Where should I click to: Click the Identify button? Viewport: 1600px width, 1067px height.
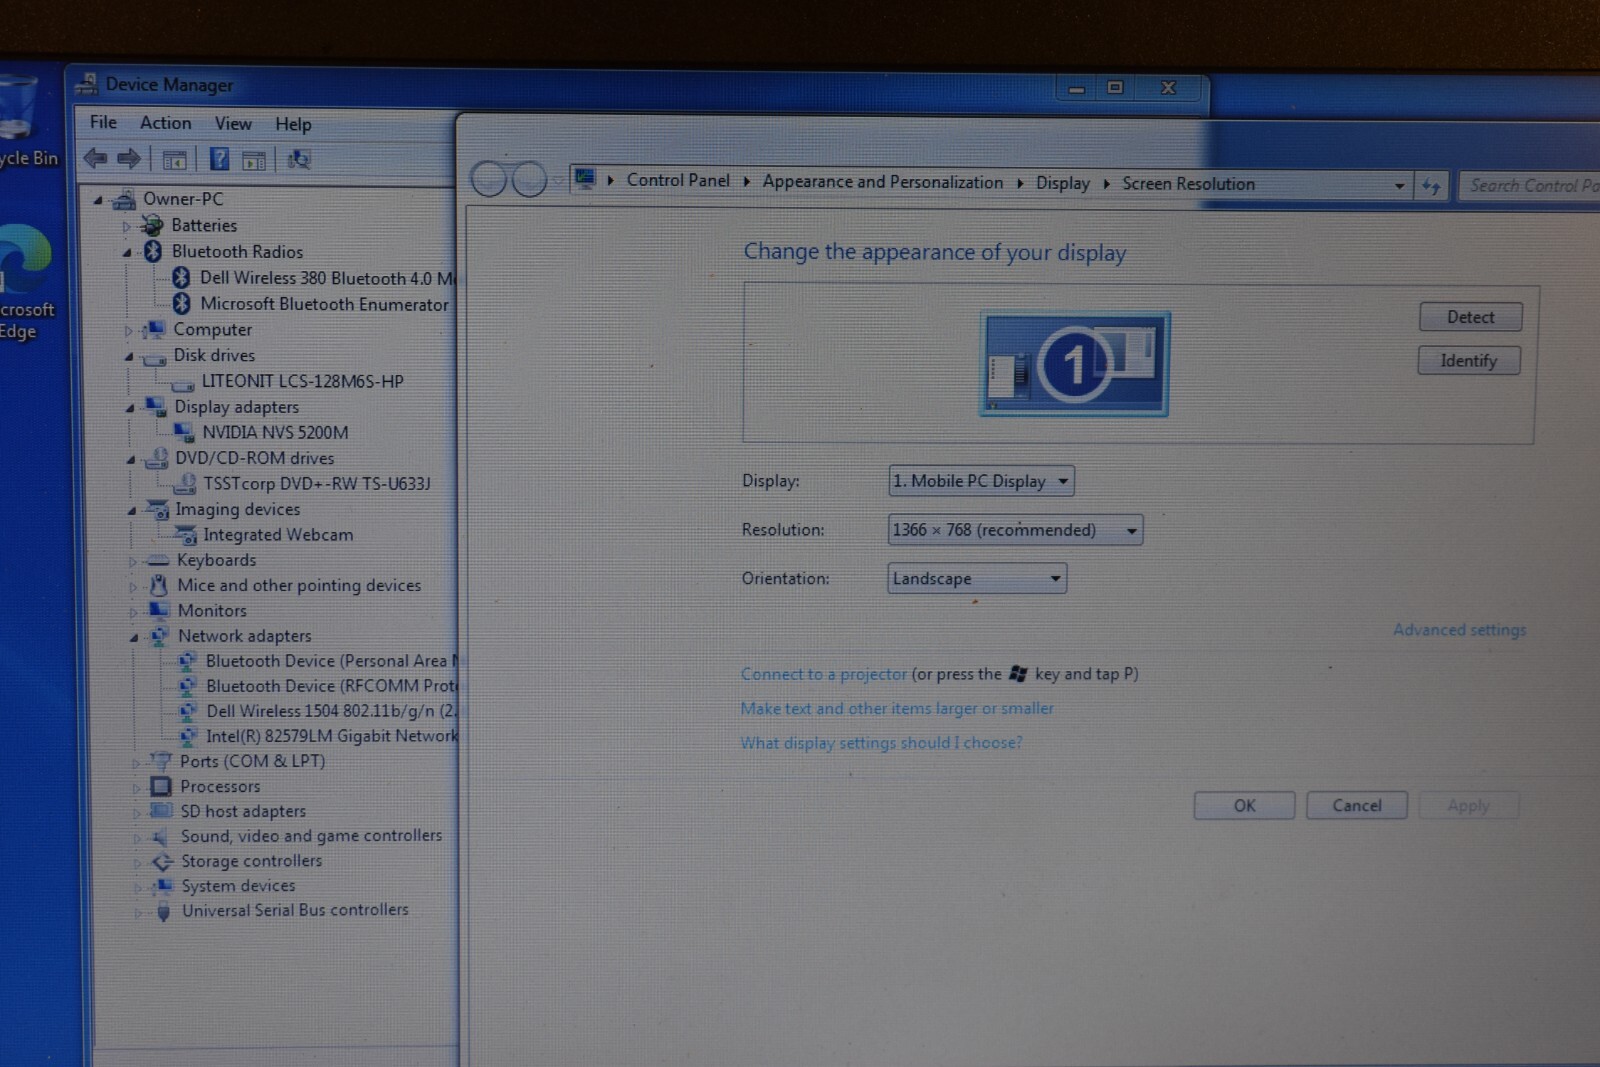click(1468, 361)
